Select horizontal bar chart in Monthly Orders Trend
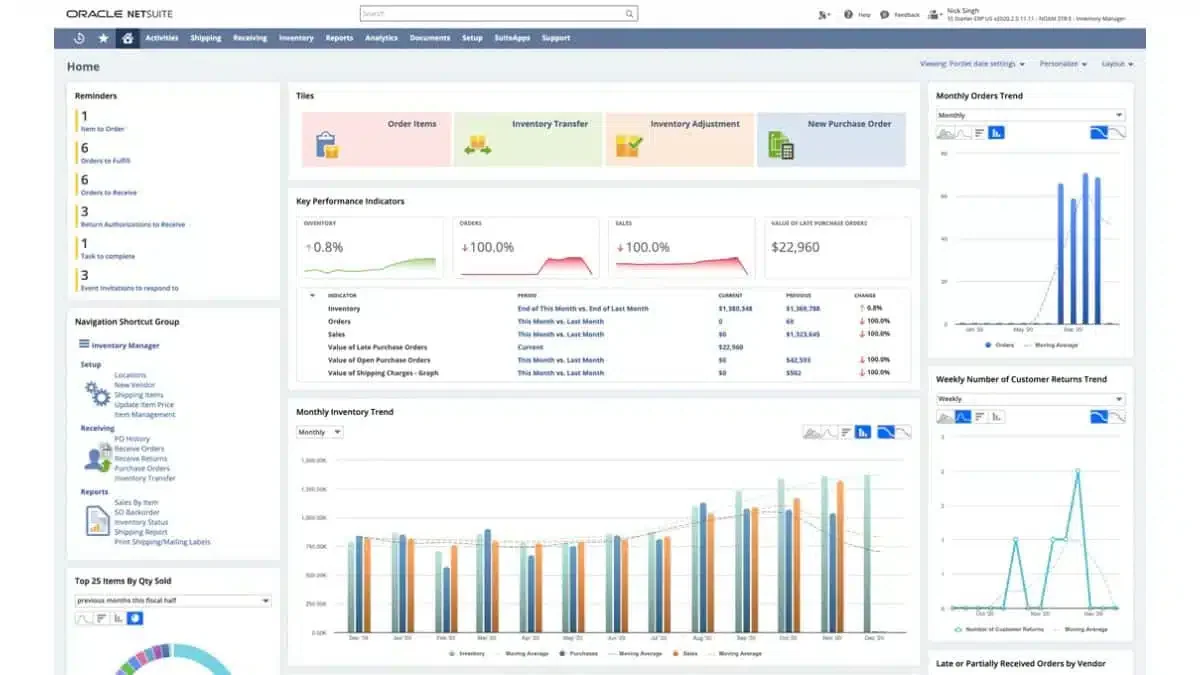The height and width of the screenshot is (675, 1200). click(979, 132)
